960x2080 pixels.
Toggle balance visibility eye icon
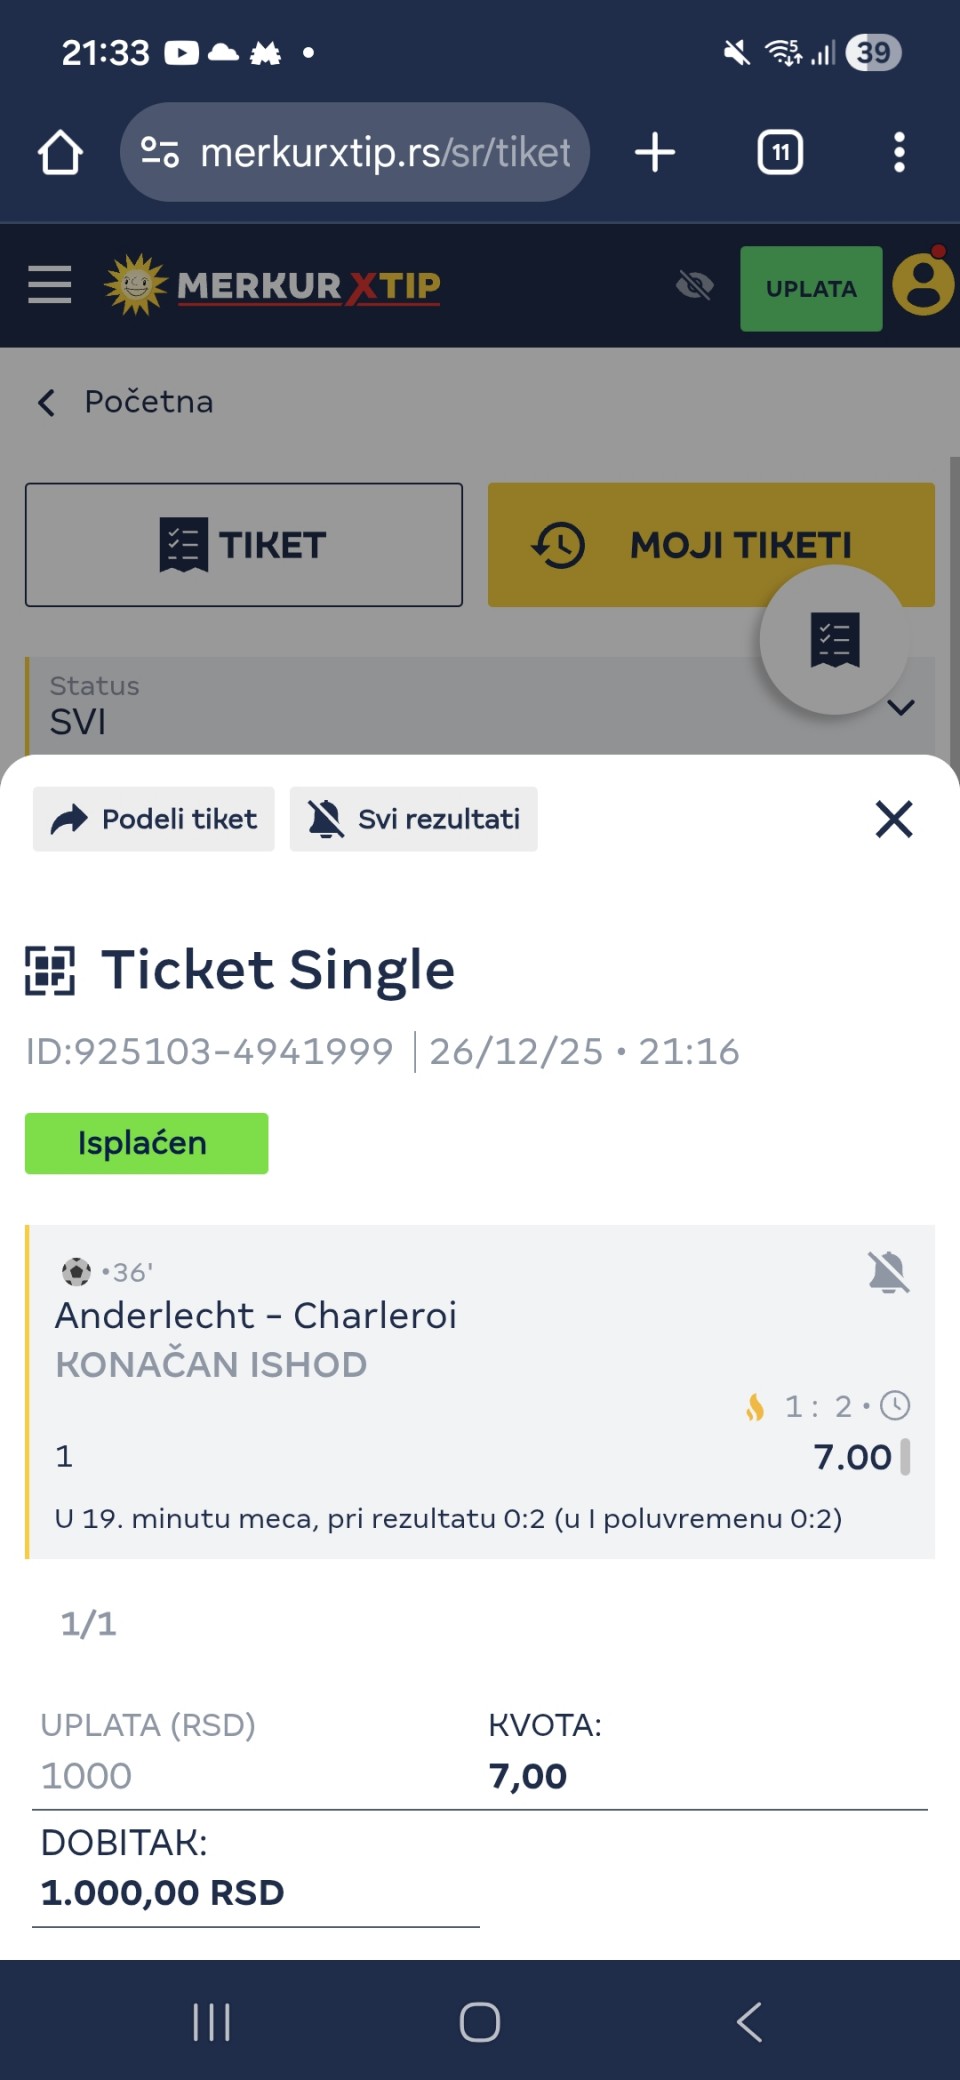[x=694, y=286]
